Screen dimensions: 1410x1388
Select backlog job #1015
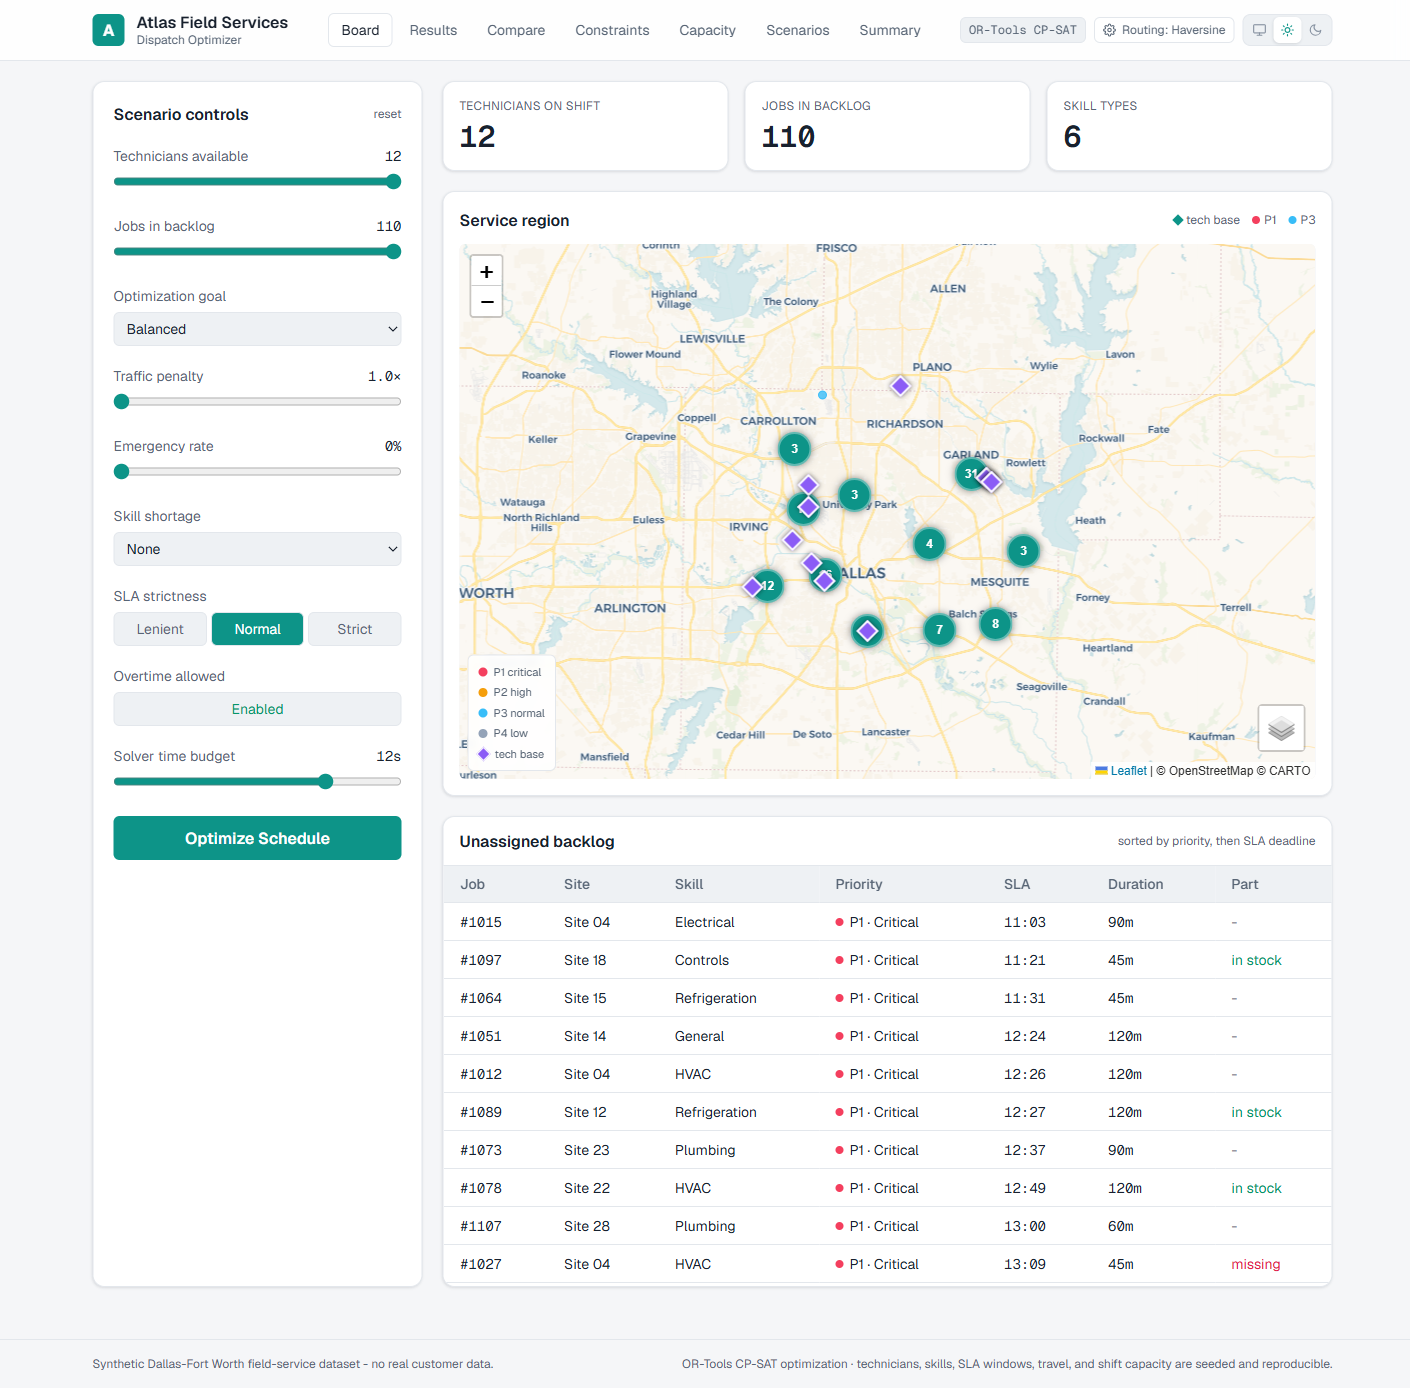click(x=887, y=922)
